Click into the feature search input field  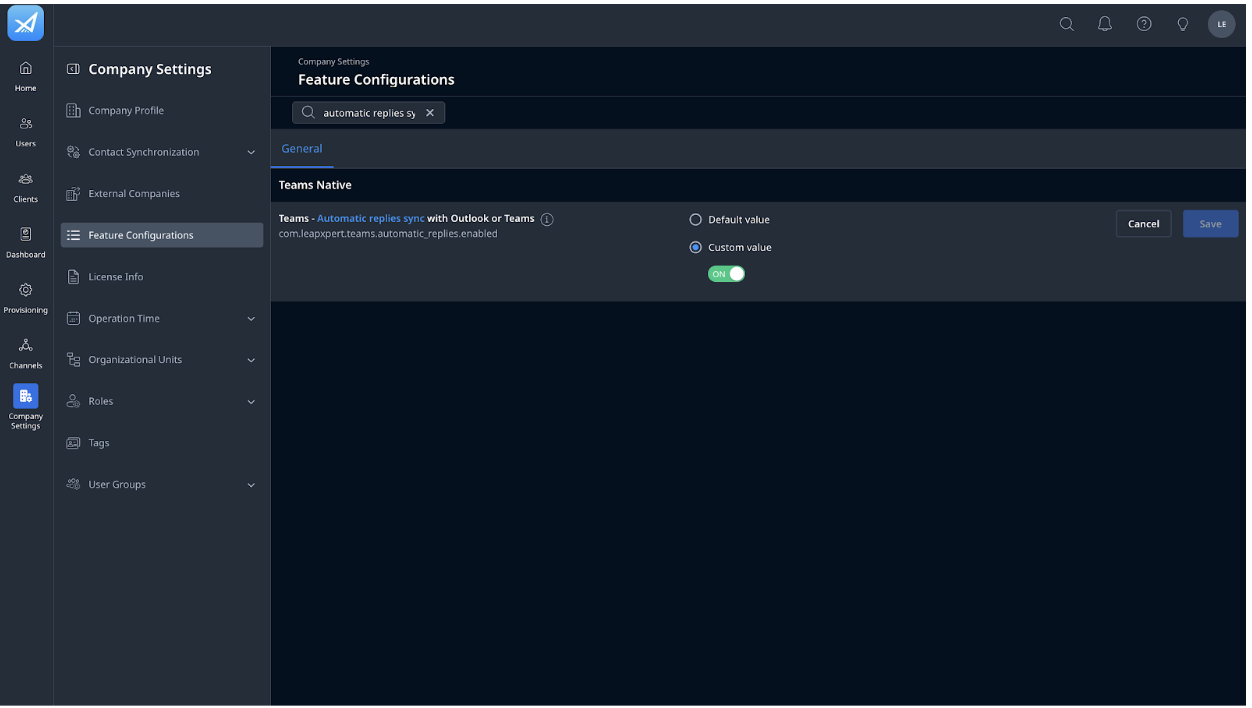click(x=368, y=113)
